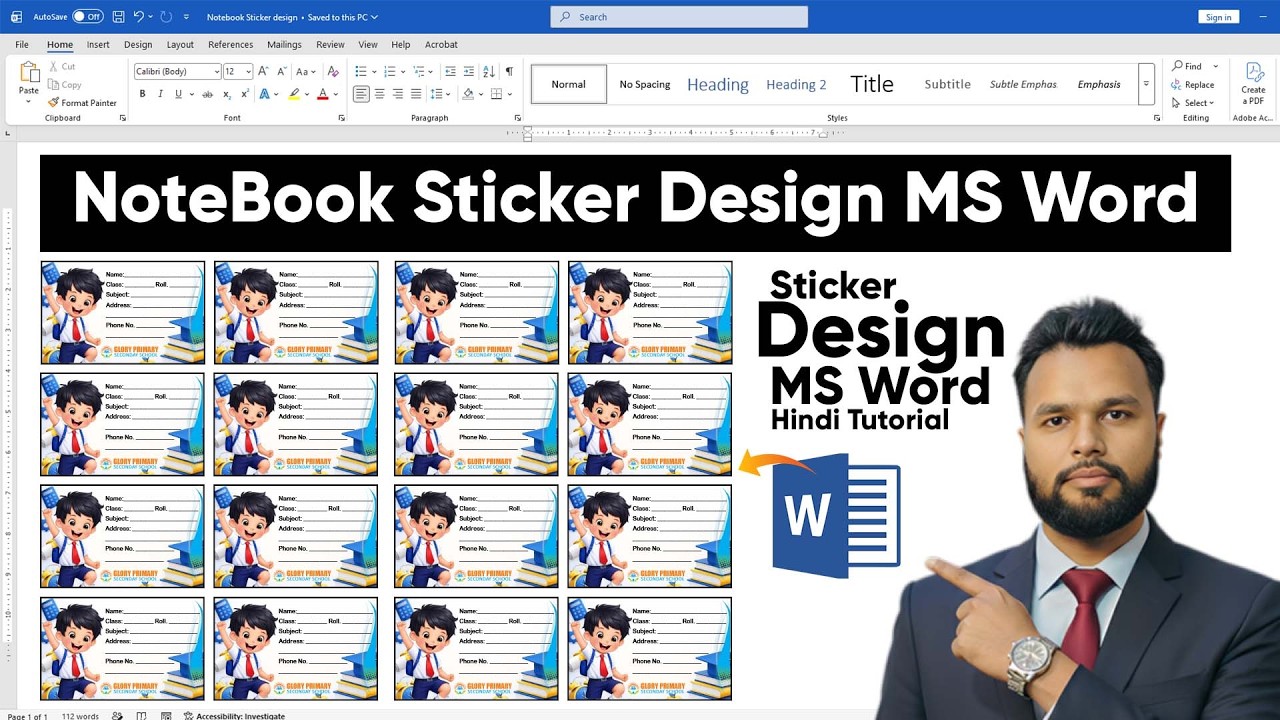Apply subscript formatting
This screenshot has width=1280, height=720.
[x=228, y=94]
